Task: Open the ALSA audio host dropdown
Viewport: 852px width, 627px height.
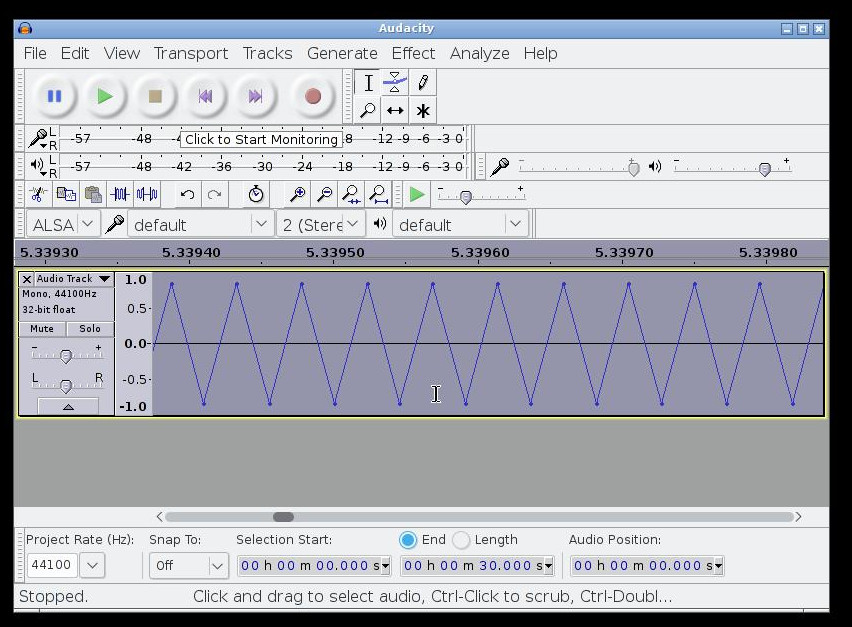Action: coord(62,225)
